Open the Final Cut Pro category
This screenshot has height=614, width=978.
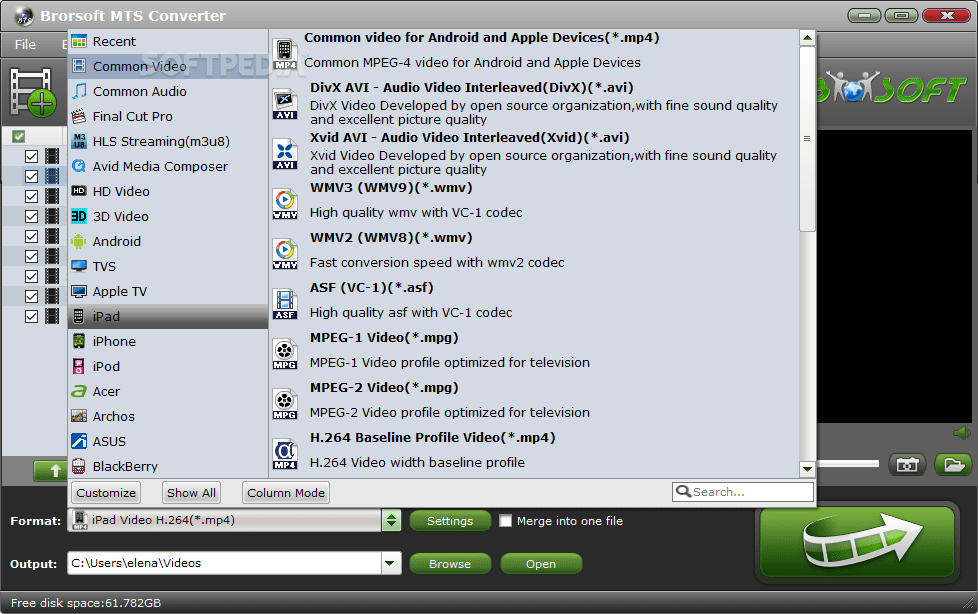(168, 116)
